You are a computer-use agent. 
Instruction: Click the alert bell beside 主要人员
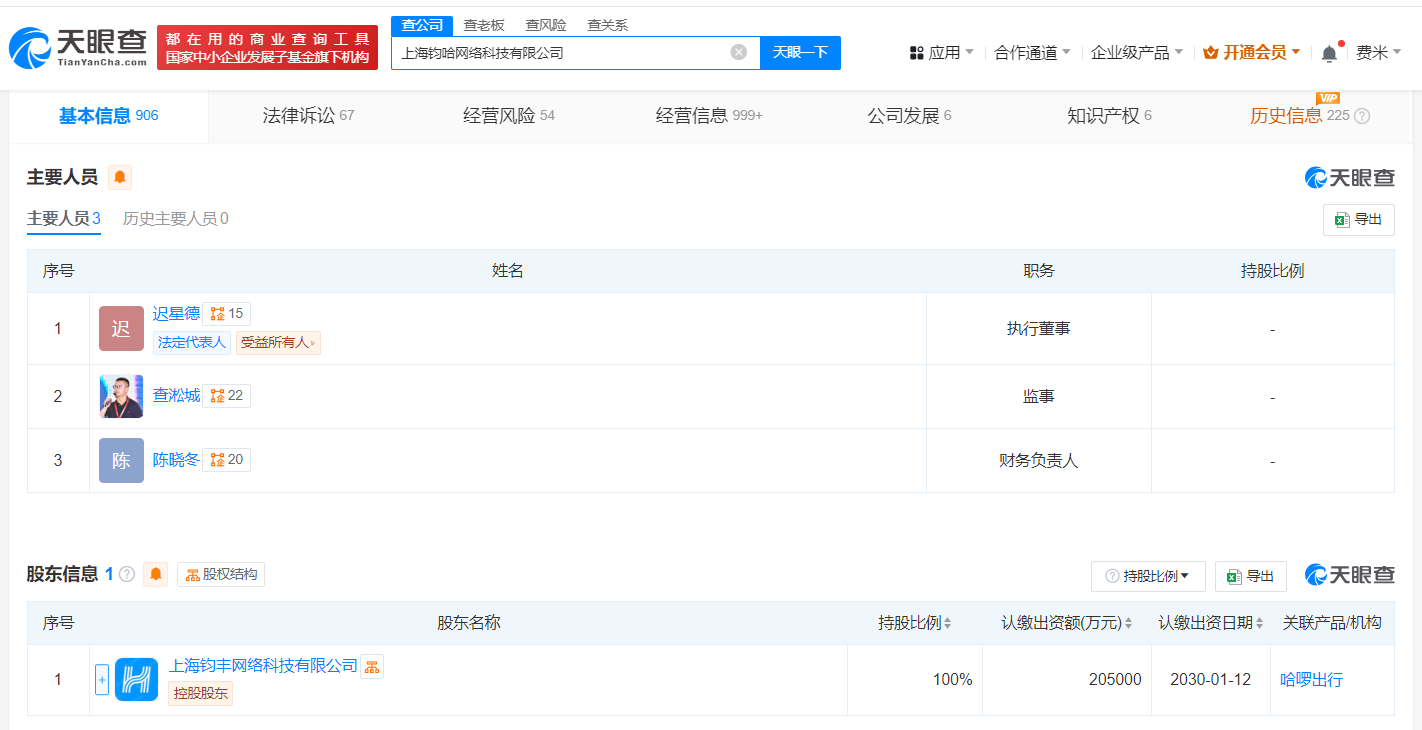pos(120,178)
